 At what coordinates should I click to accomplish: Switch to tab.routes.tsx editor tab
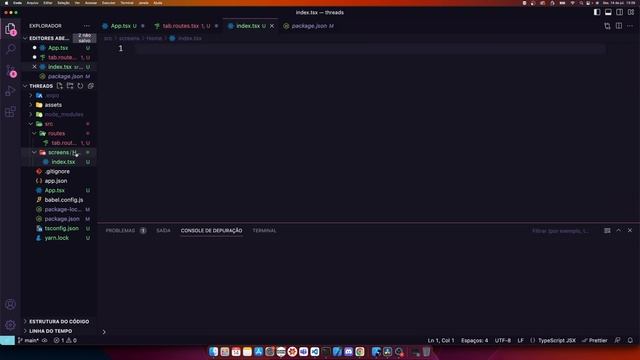[186, 26]
